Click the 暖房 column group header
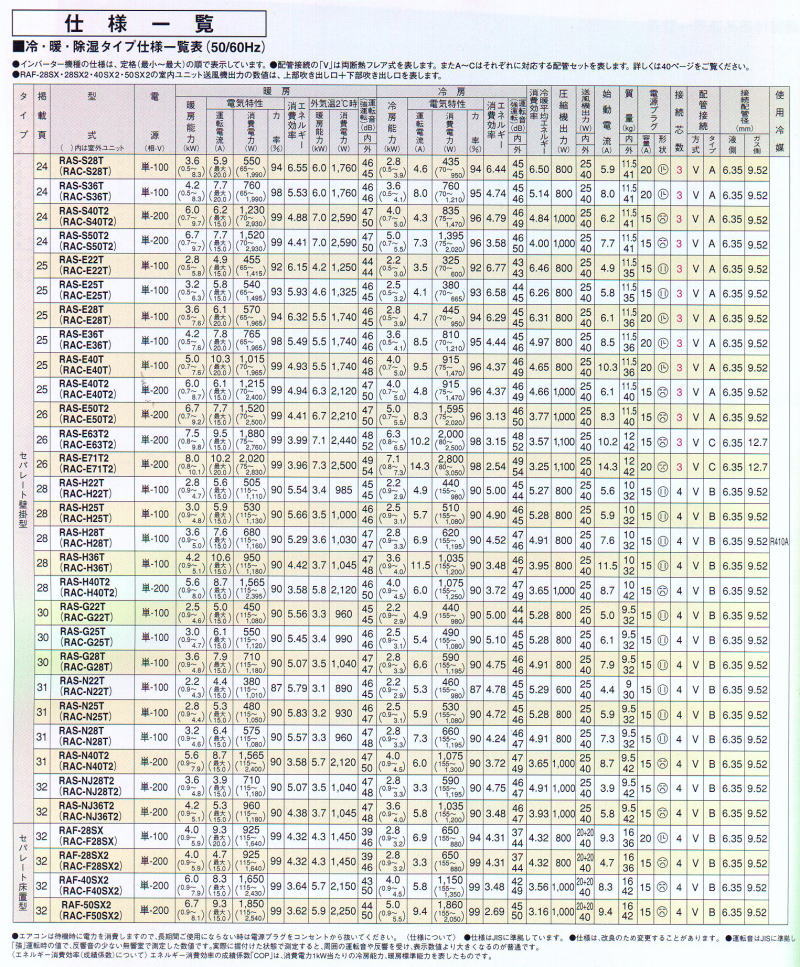The width and height of the screenshot is (800, 967). click(x=276, y=91)
